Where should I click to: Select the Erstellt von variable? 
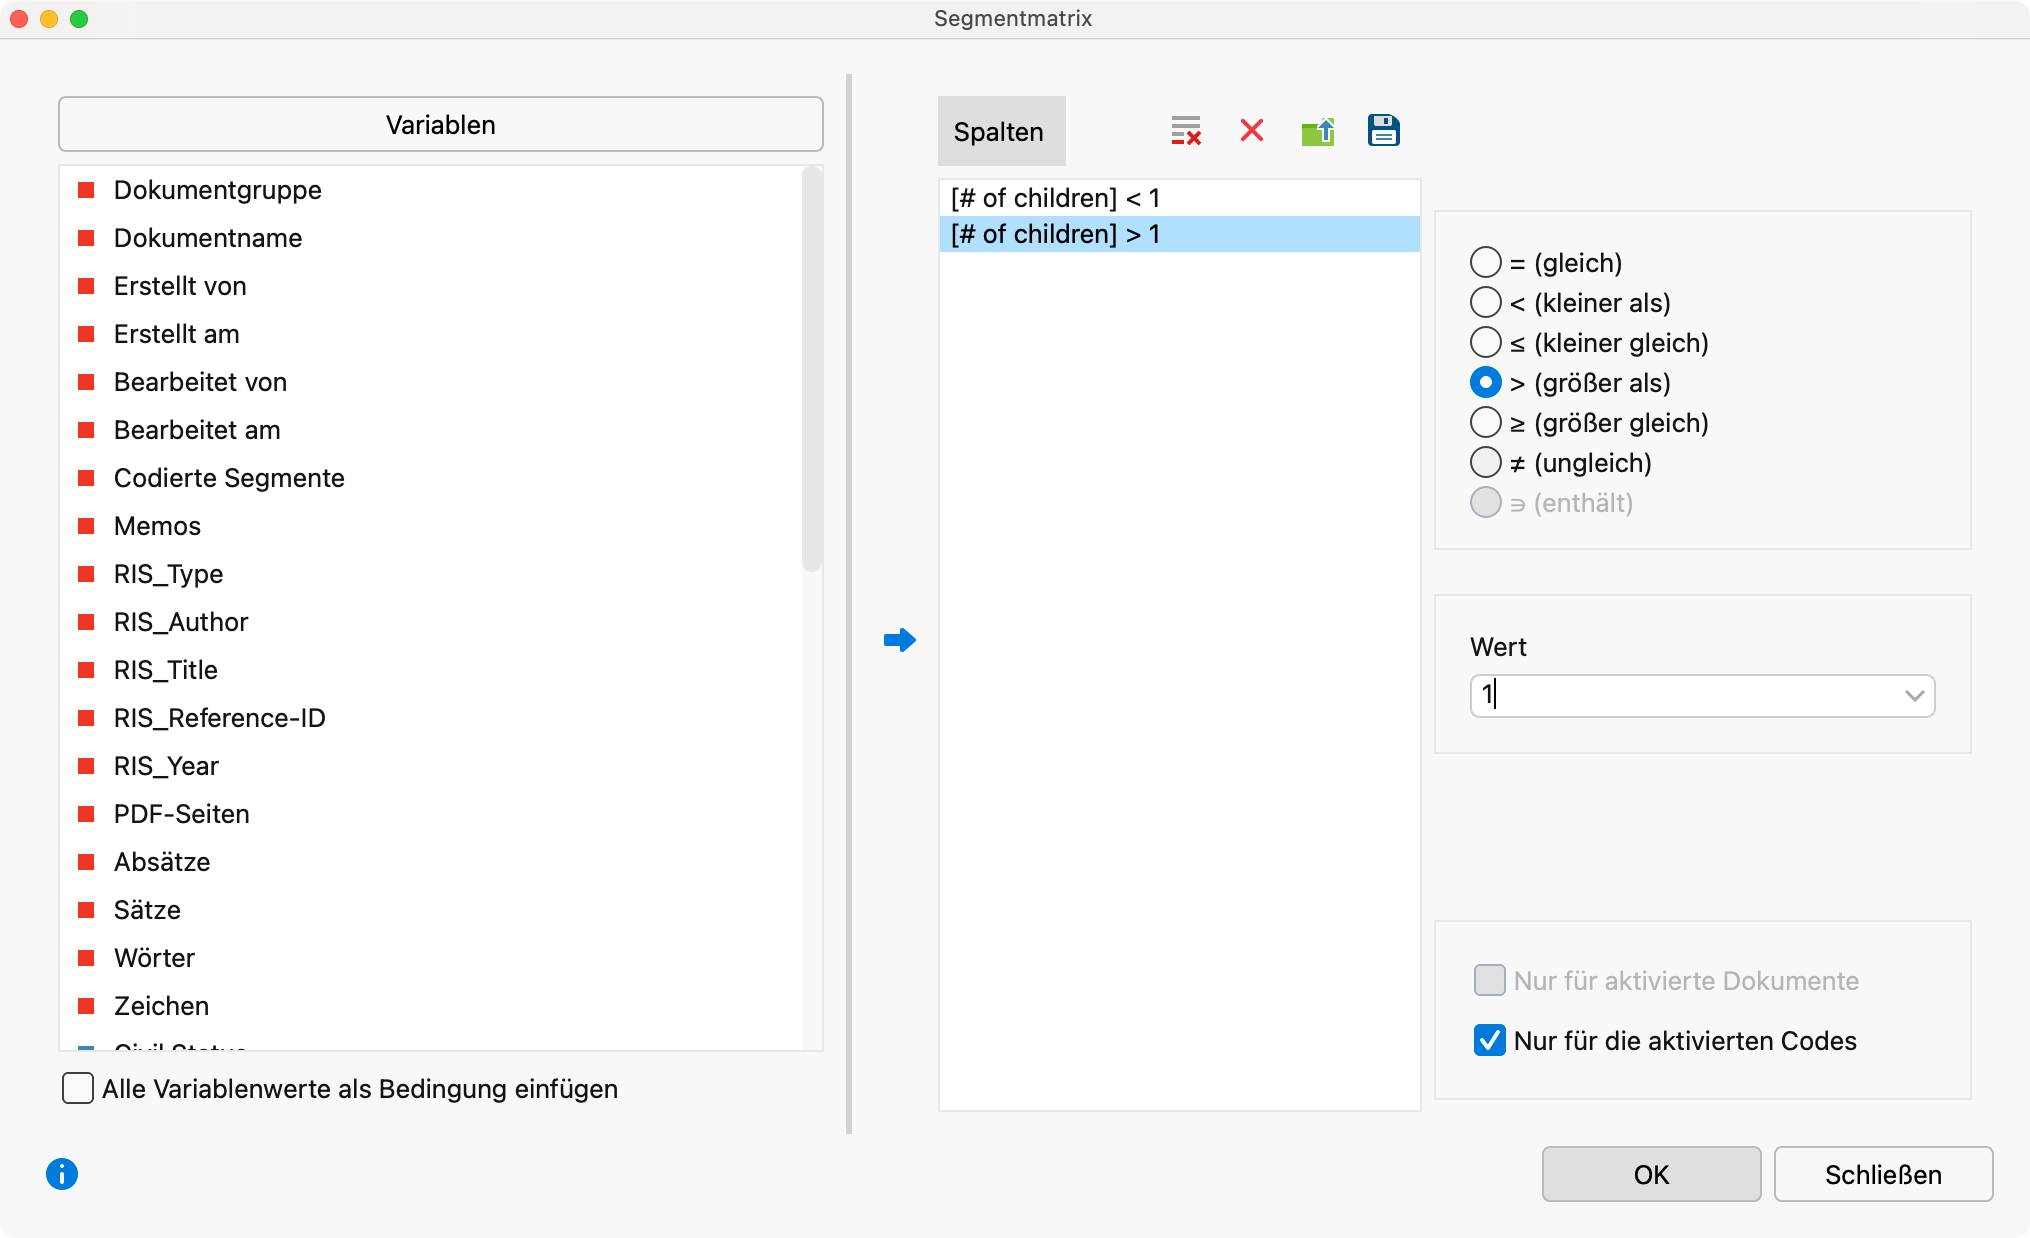pyautogui.click(x=180, y=286)
